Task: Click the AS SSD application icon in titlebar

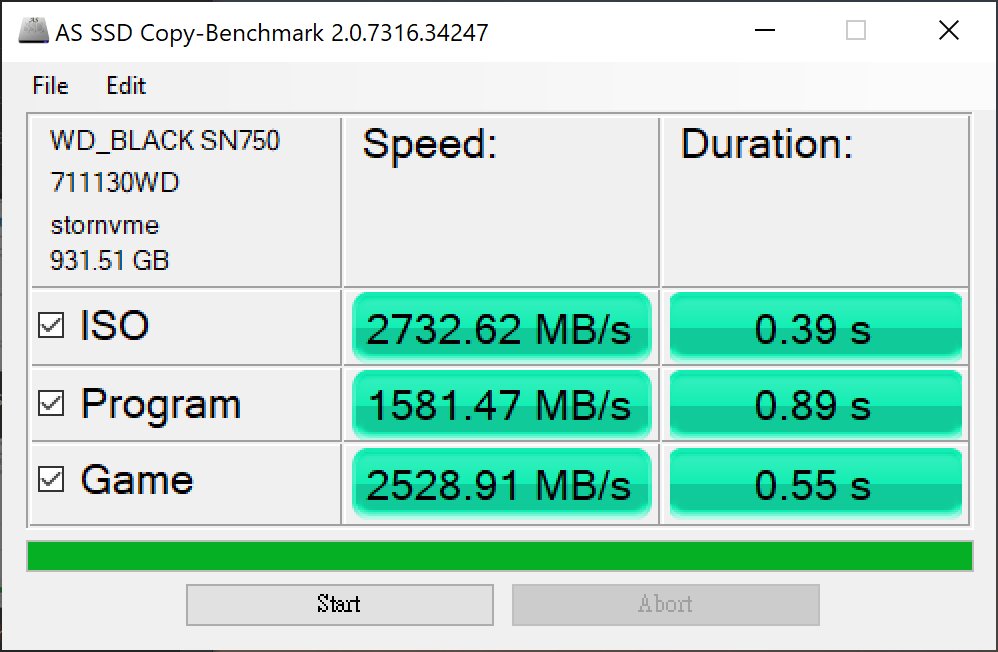Action: point(31,29)
